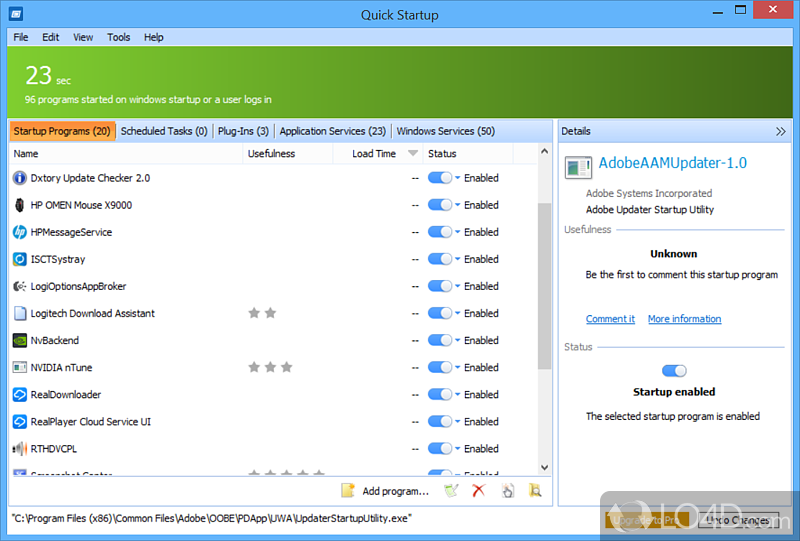Open status dropdown arrow for RealDownloader
The image size is (800, 541).
[x=458, y=395]
